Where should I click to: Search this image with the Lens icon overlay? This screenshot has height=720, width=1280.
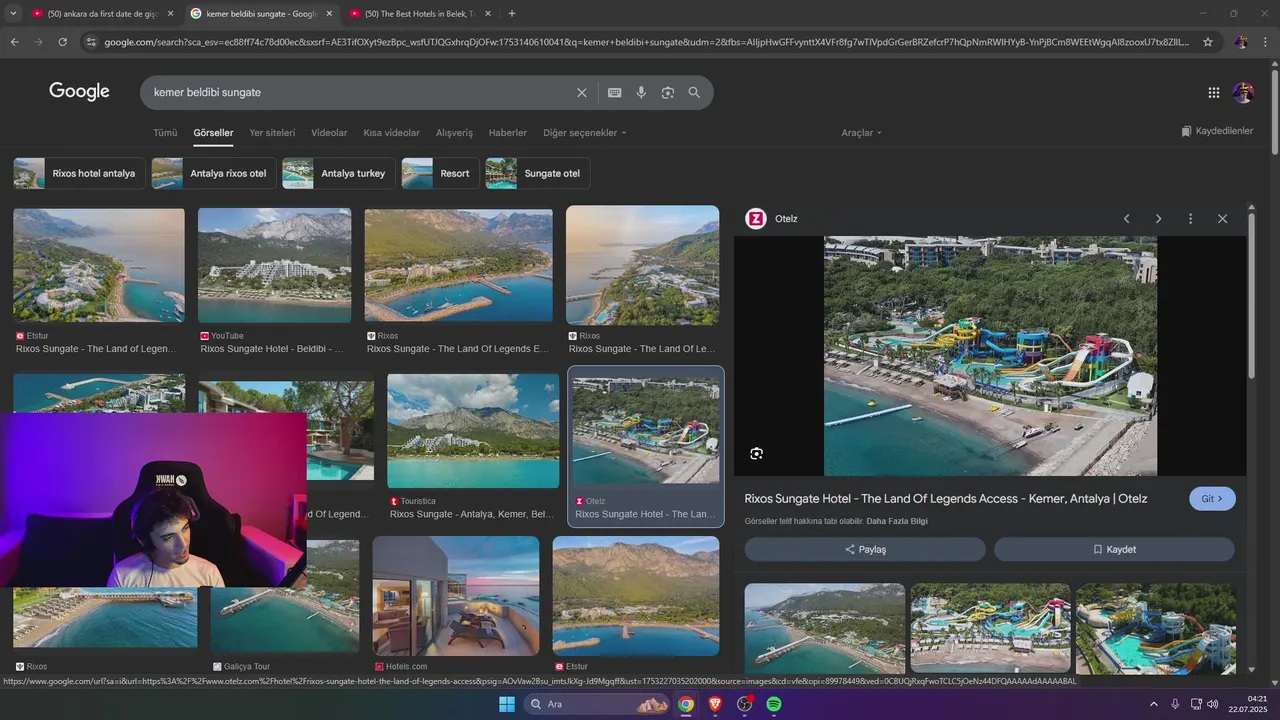756,453
